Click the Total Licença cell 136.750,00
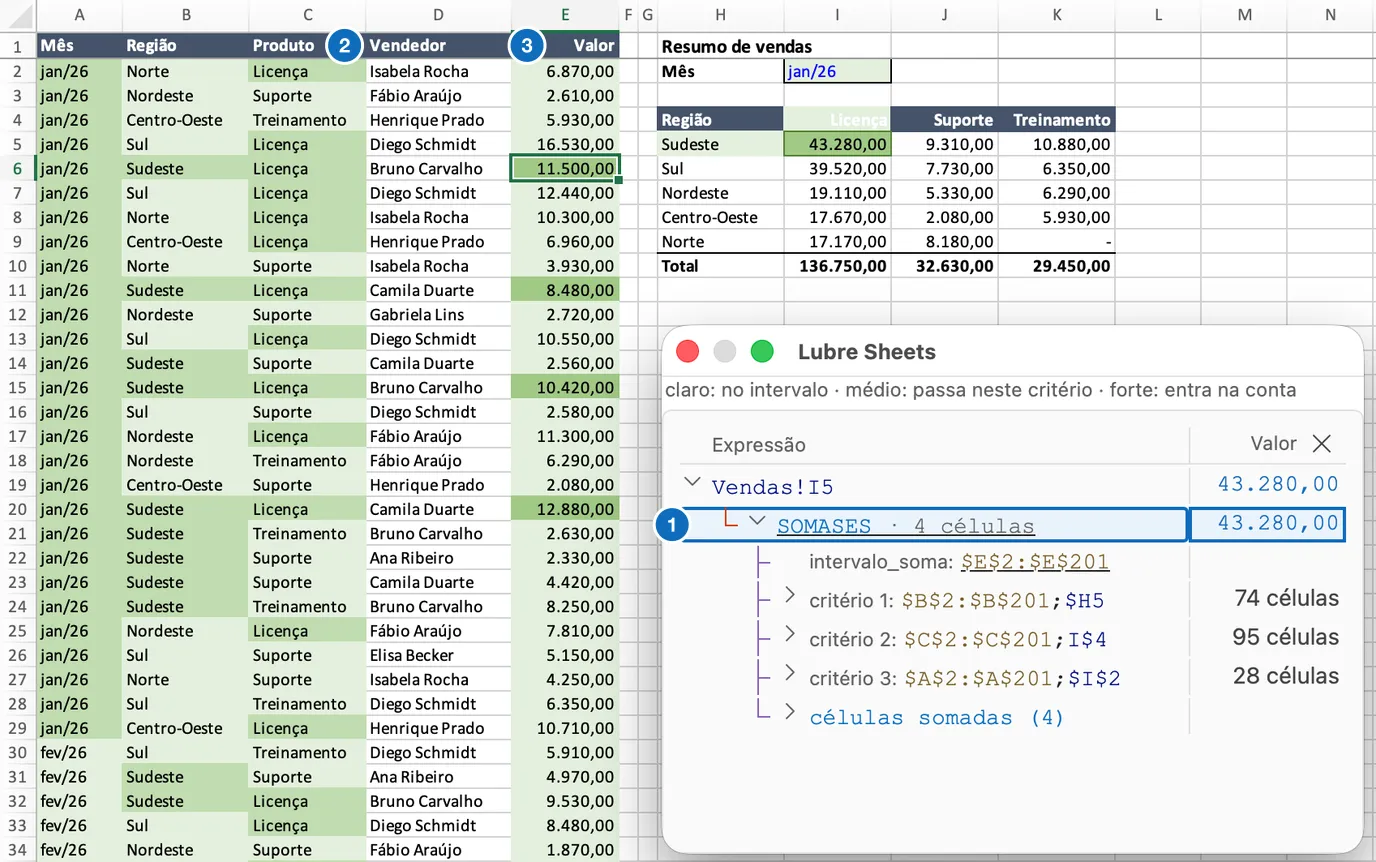The image size is (1376, 862). [x=837, y=266]
